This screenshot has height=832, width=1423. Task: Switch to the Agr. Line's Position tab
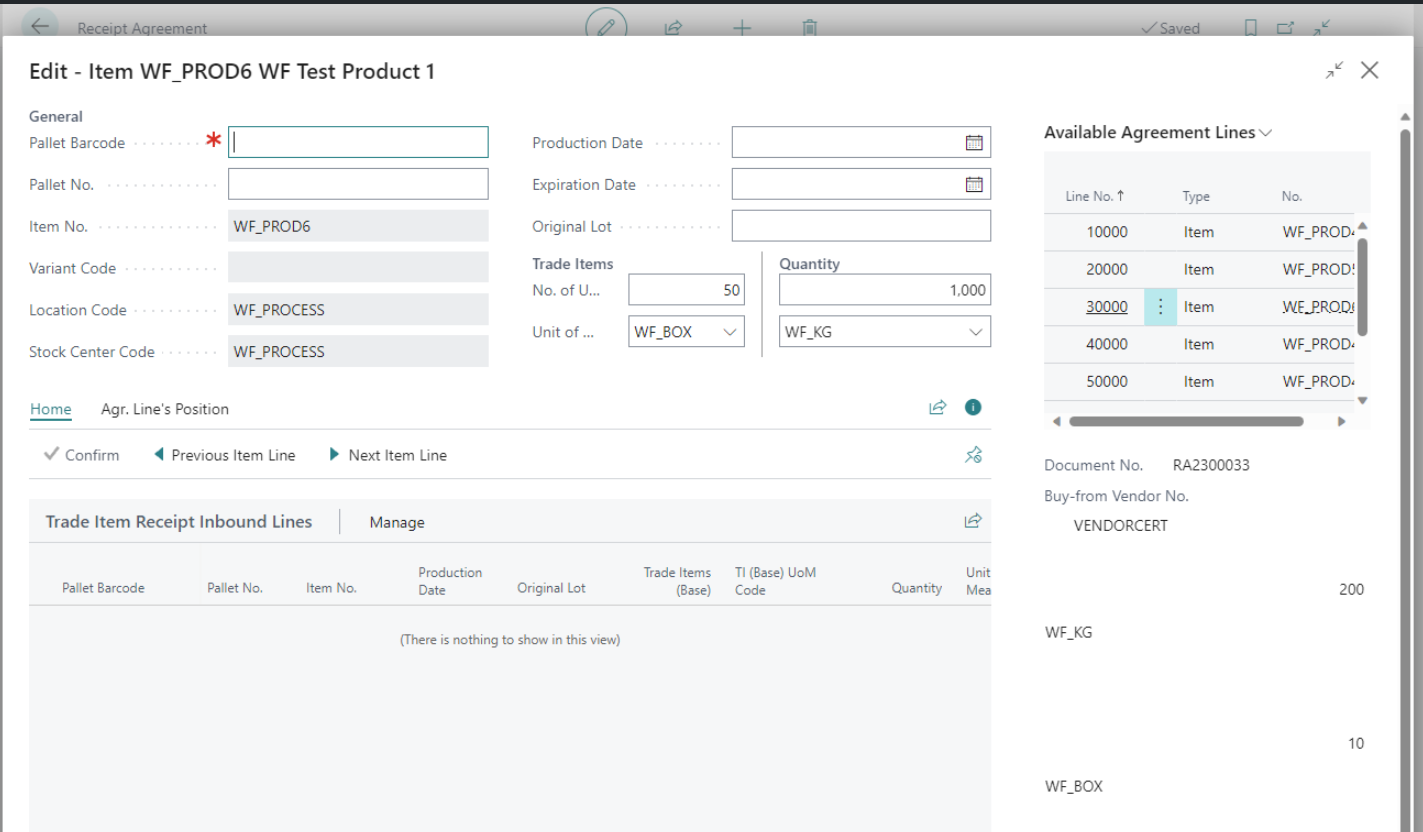(165, 409)
